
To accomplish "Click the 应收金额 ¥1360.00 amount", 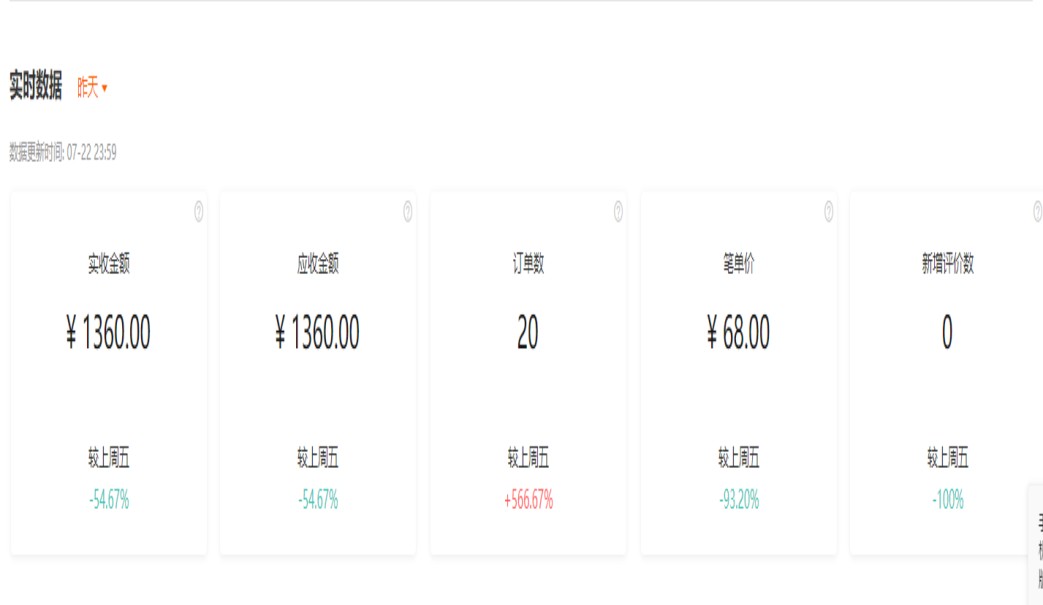I will [318, 334].
